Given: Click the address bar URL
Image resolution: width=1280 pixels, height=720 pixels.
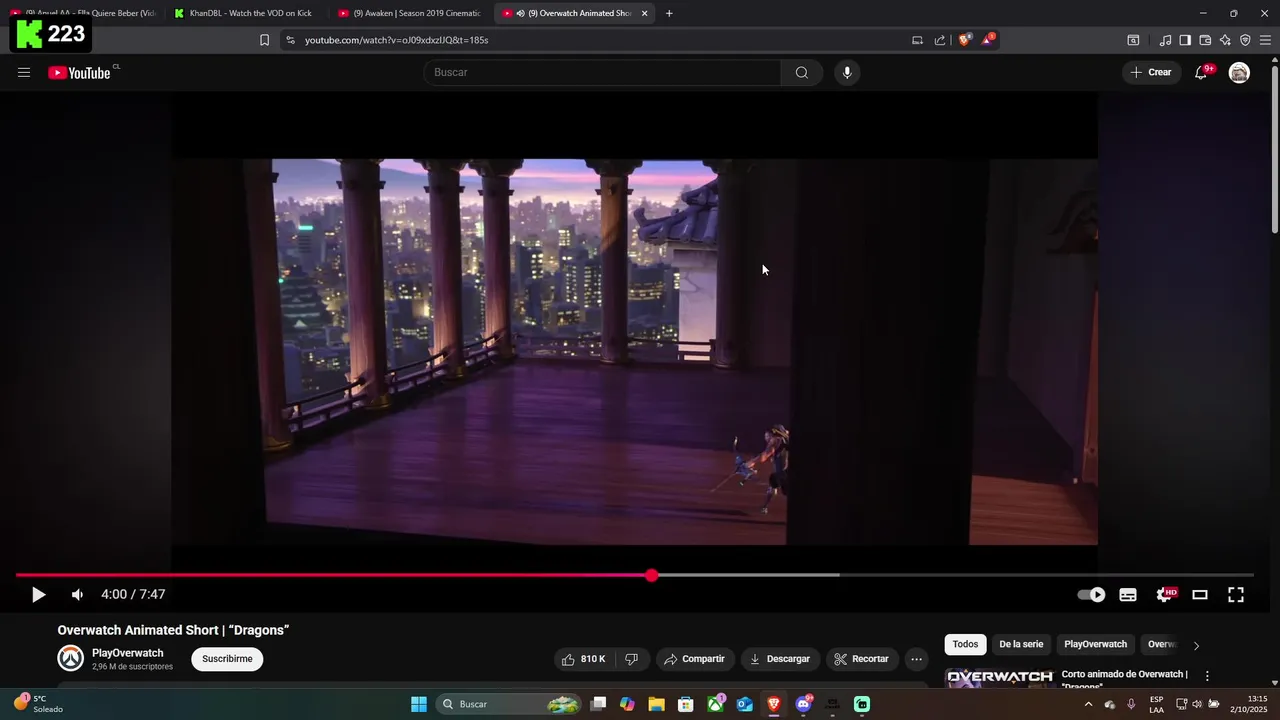Looking at the screenshot, I should click(396, 40).
